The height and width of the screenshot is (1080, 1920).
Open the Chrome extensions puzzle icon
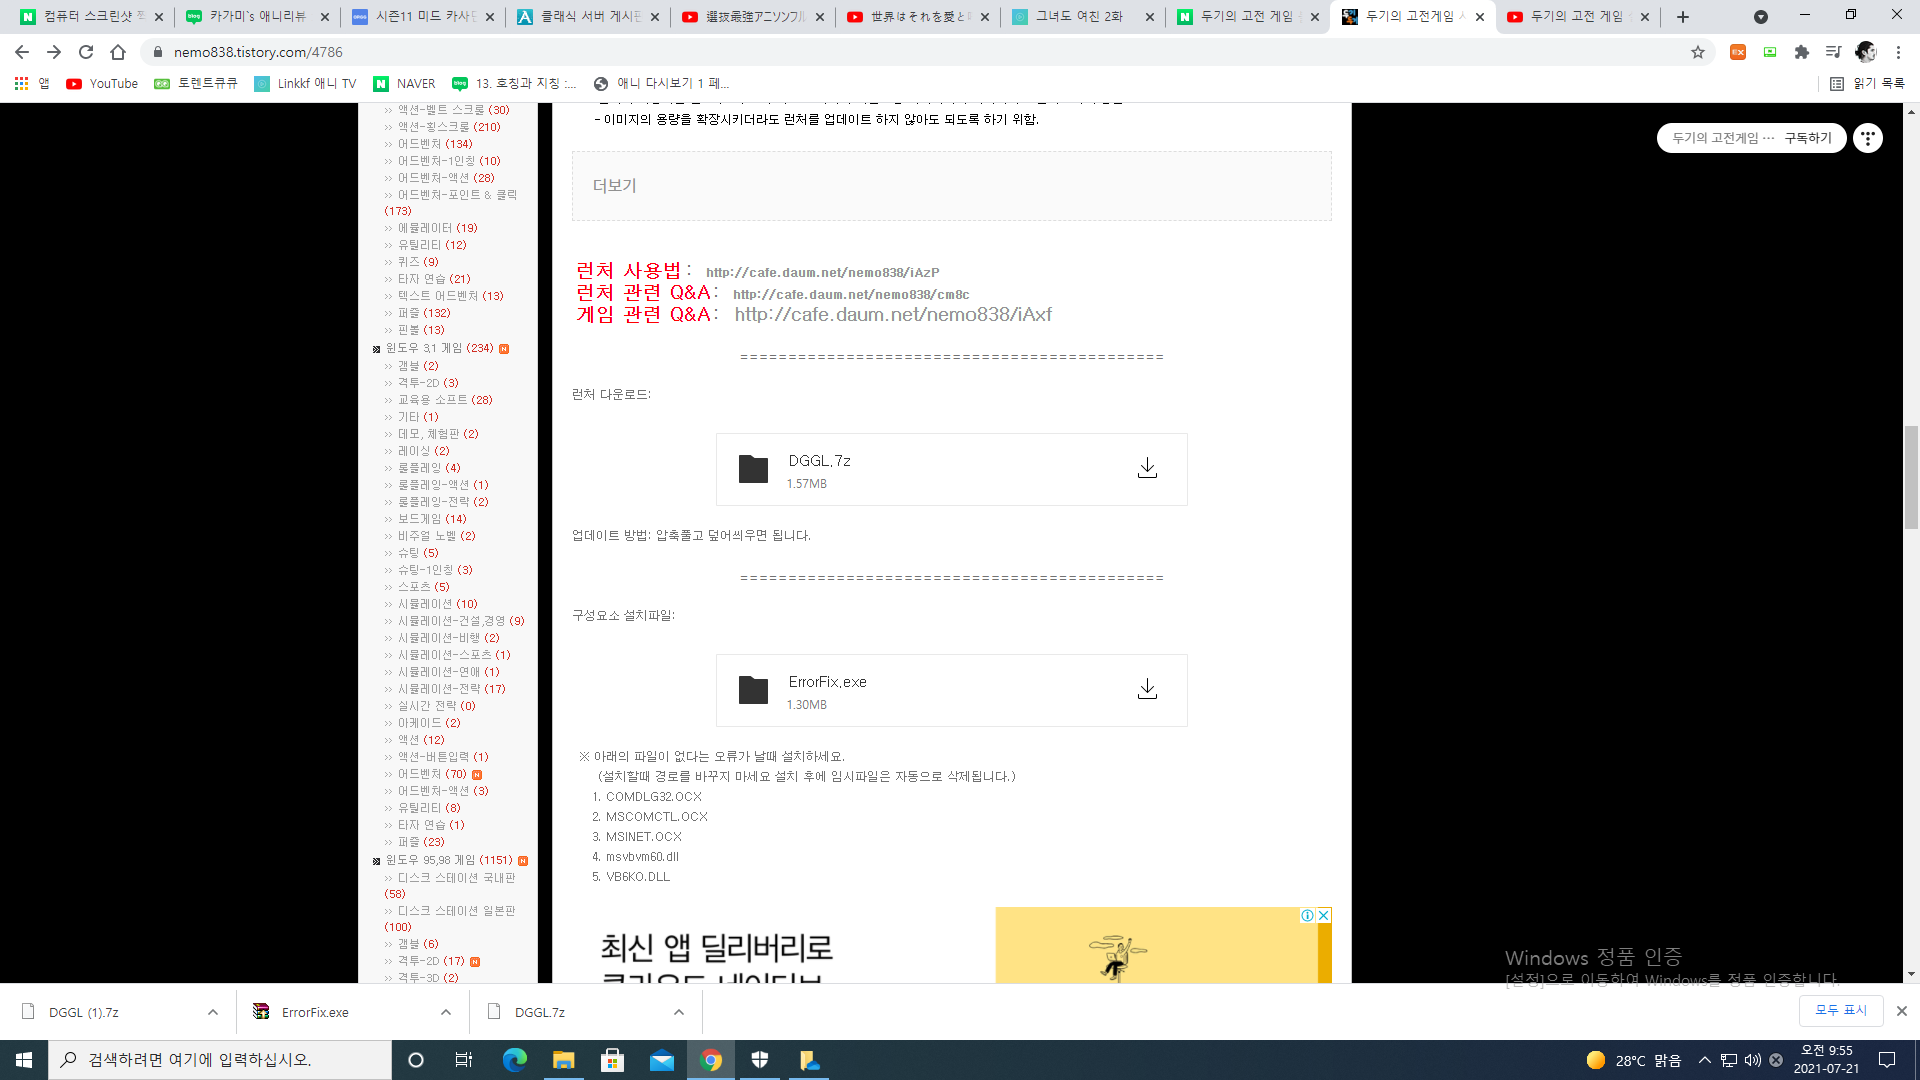point(1802,52)
